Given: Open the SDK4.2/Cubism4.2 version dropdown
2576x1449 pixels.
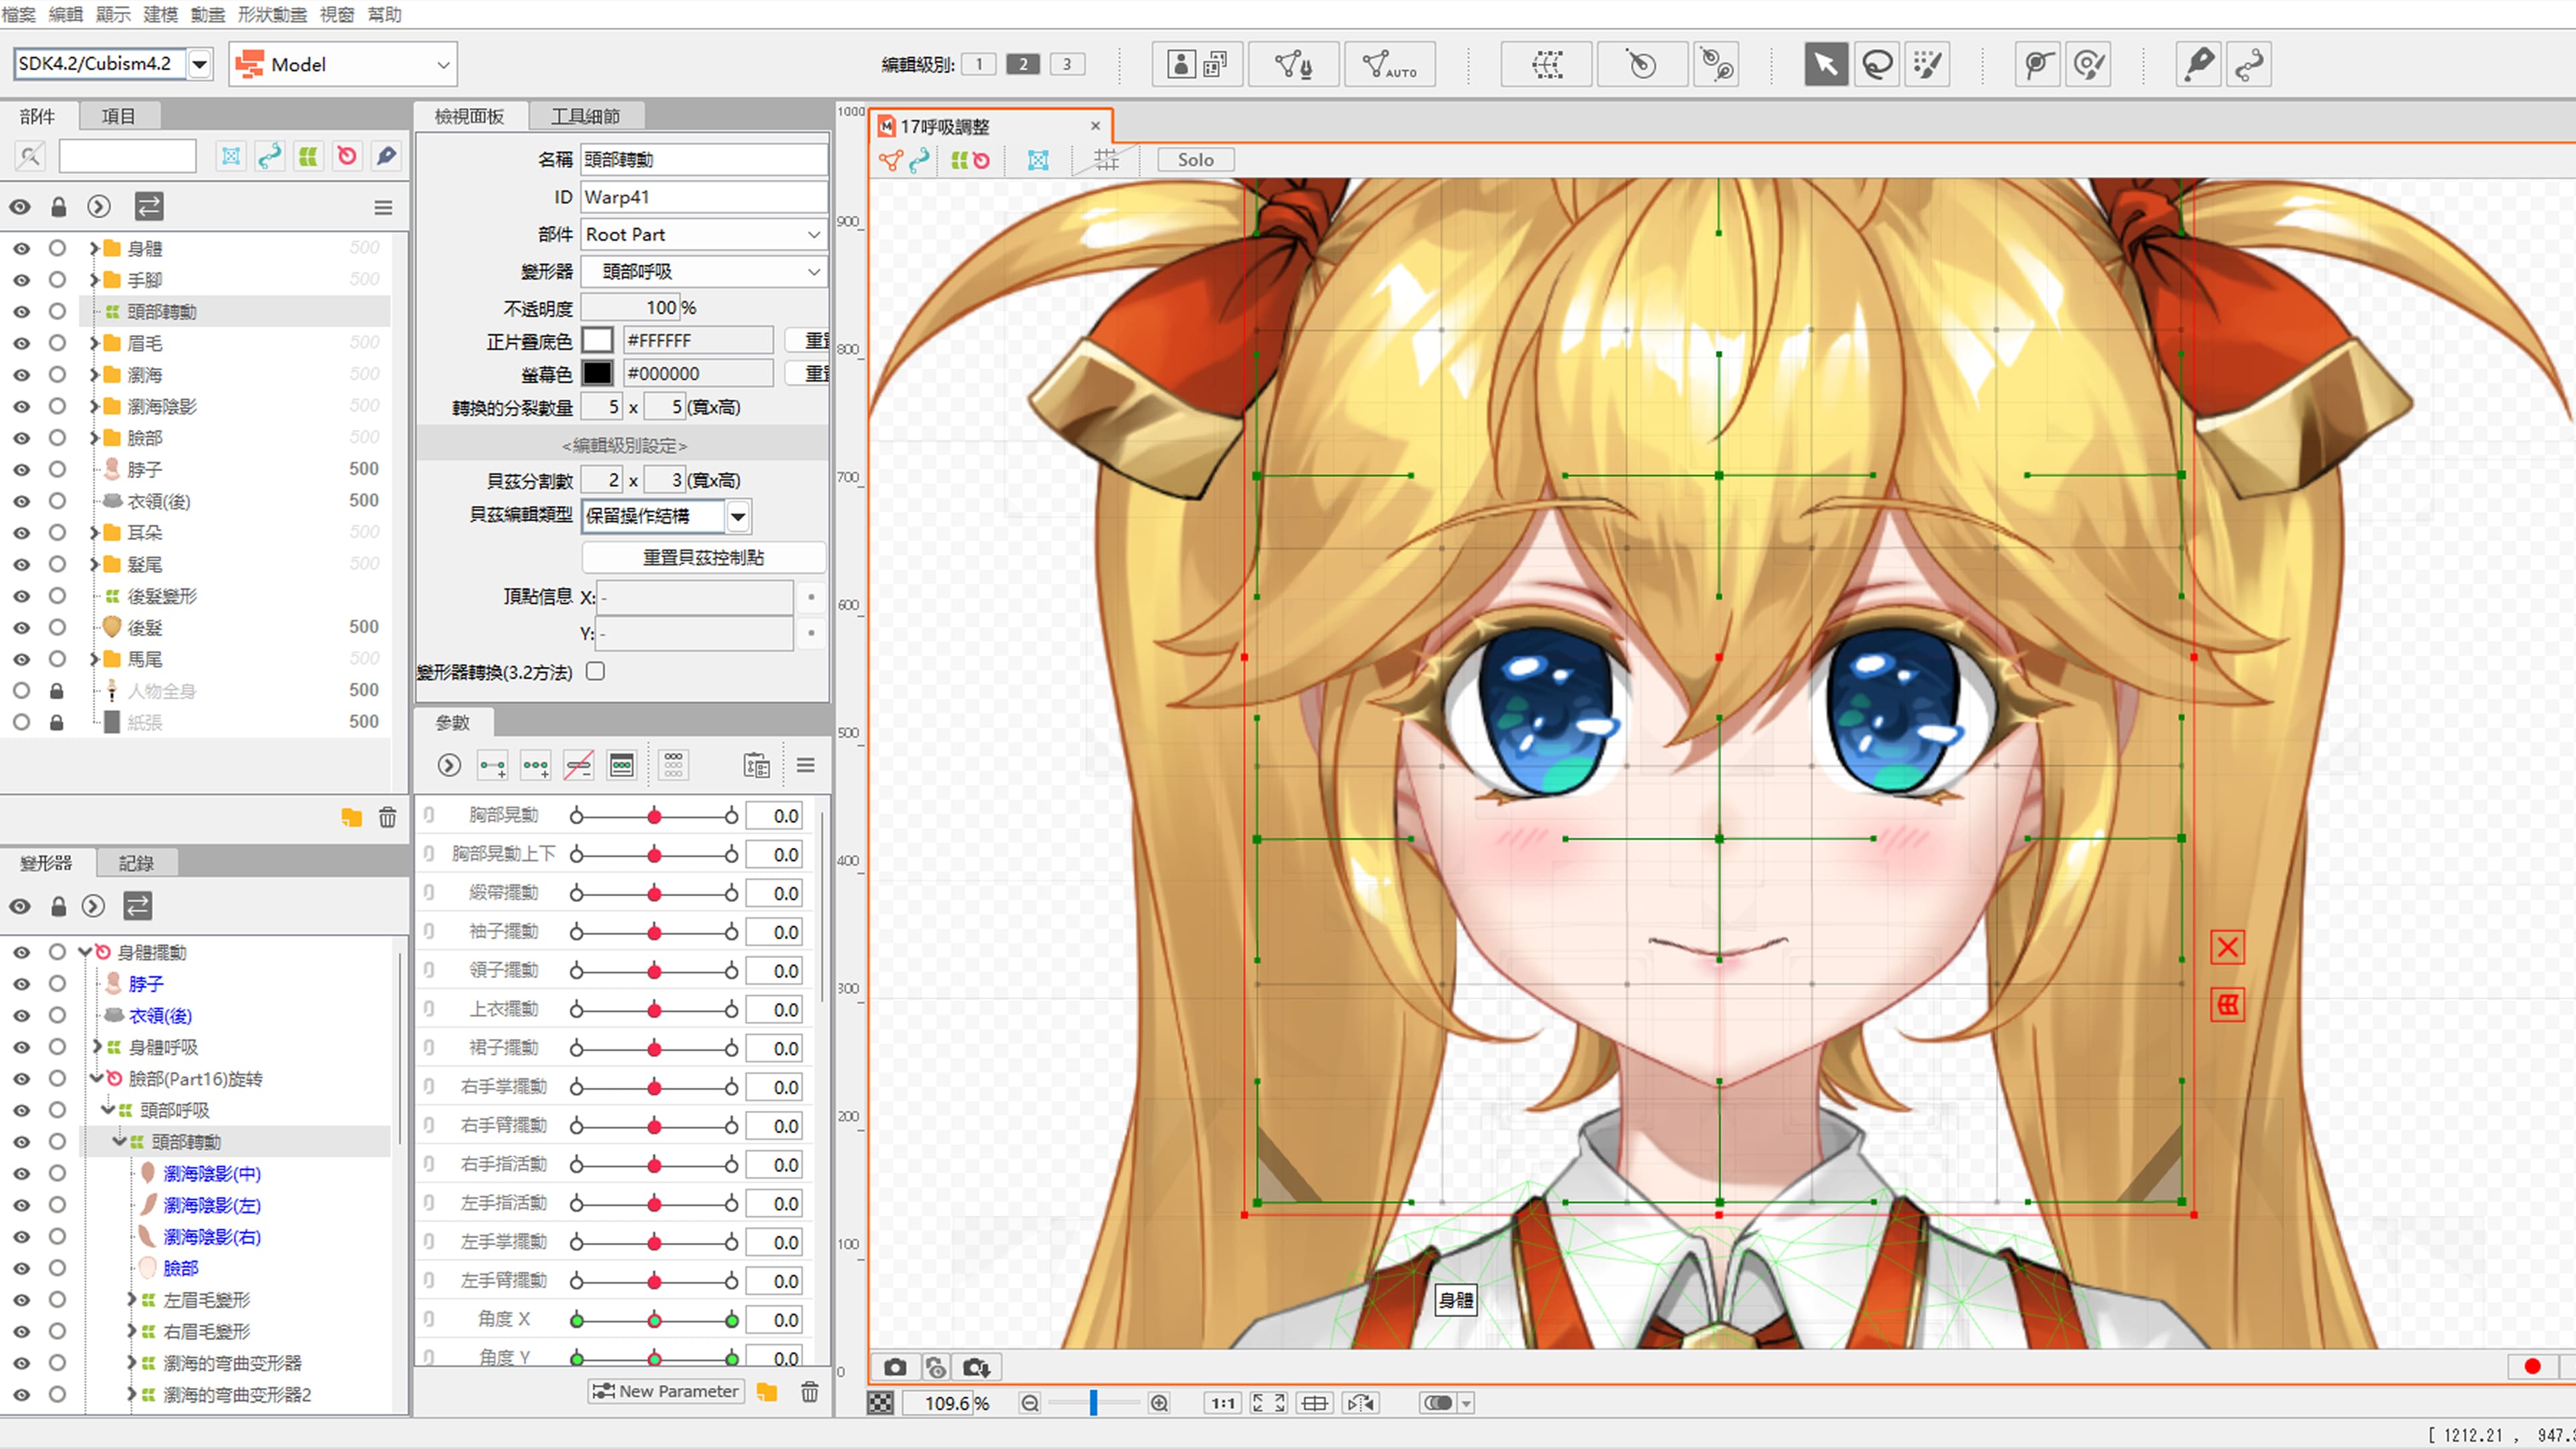Looking at the screenshot, I should tap(200, 64).
